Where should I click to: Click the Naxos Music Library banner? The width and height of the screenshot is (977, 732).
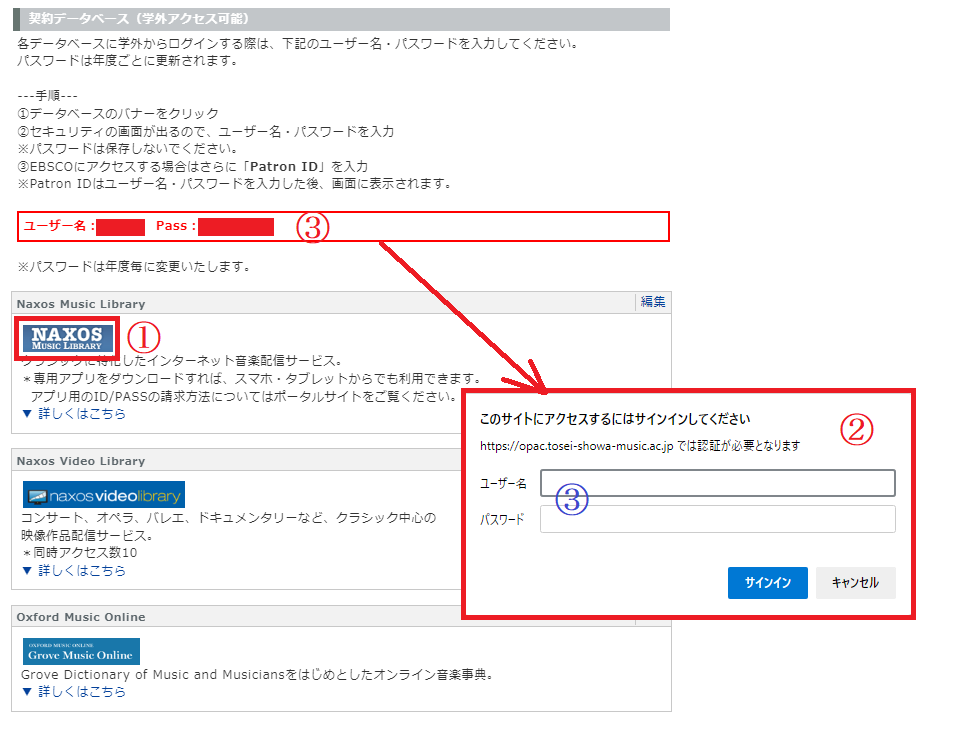click(67, 339)
